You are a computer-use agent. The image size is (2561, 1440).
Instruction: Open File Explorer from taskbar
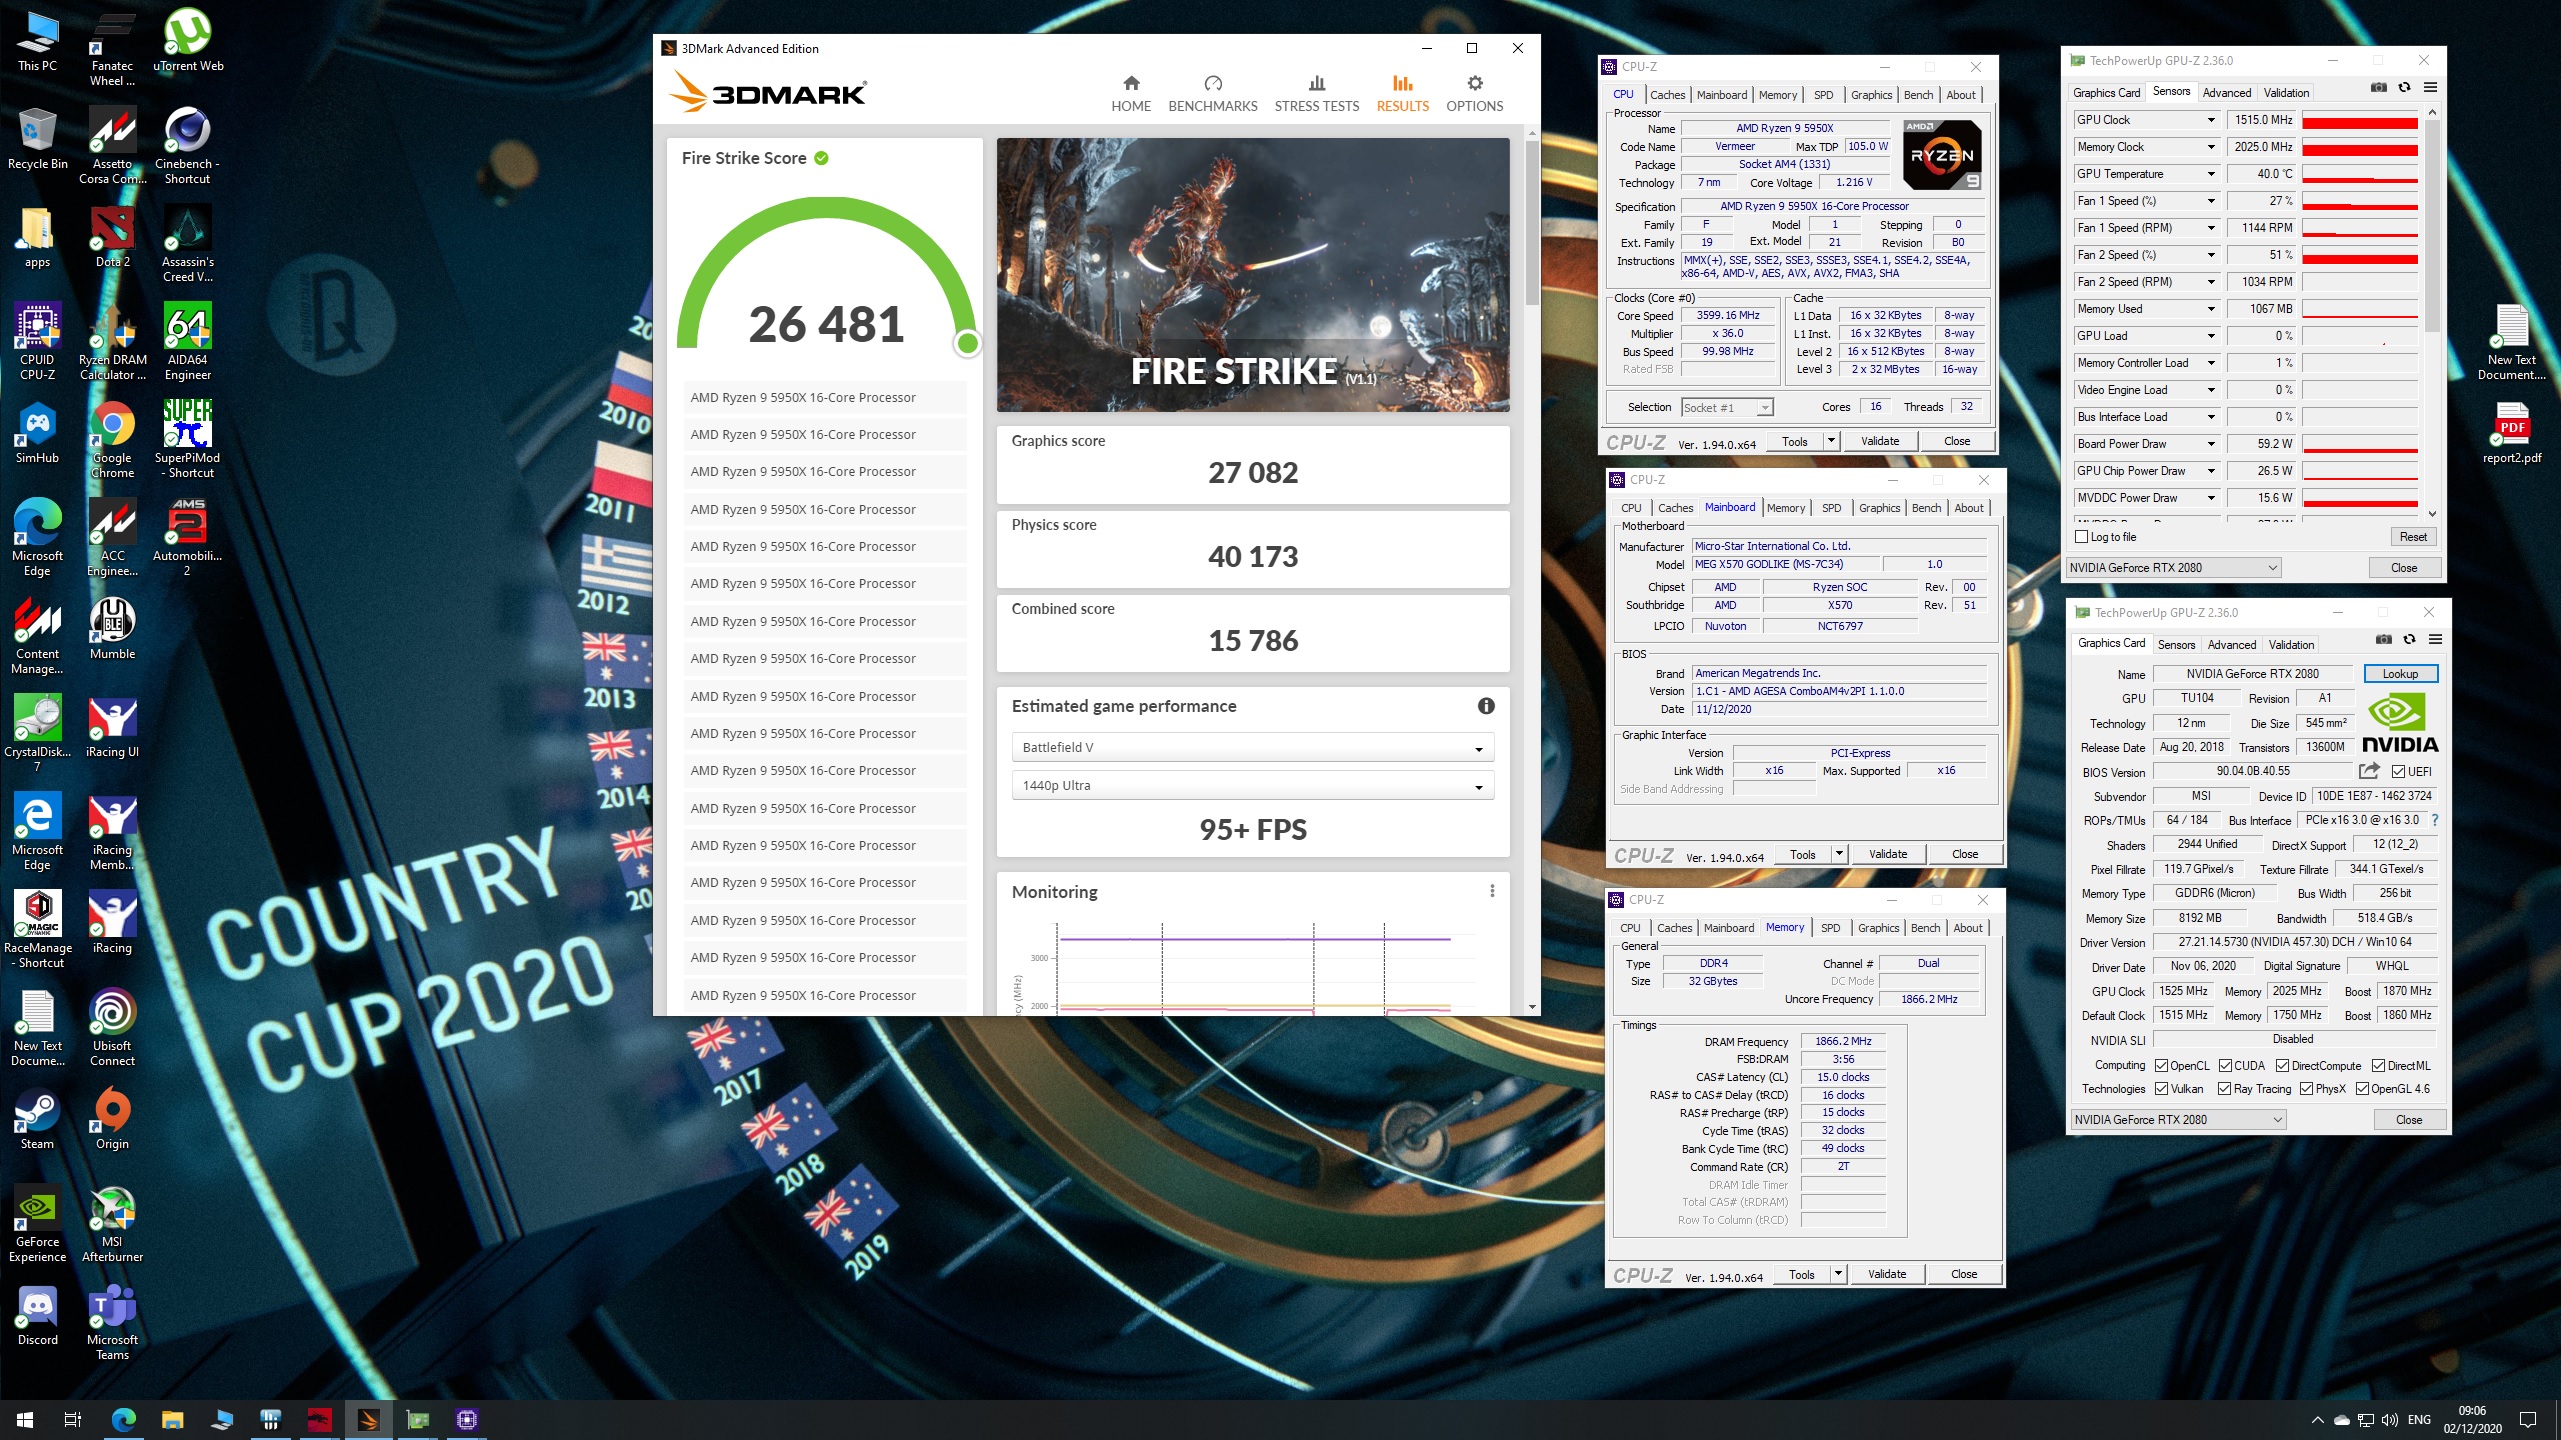[x=173, y=1419]
